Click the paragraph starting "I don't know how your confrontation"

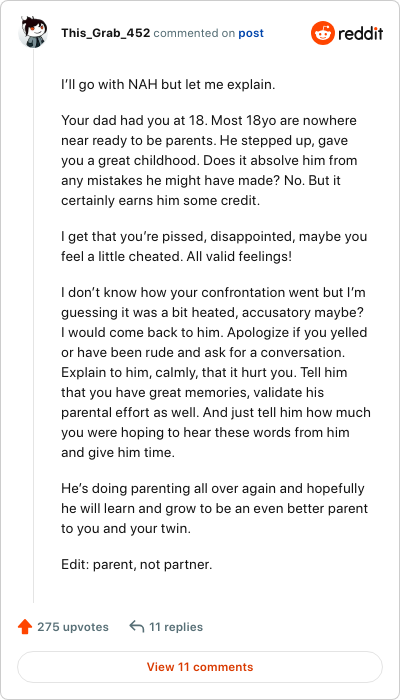(x=216, y=372)
